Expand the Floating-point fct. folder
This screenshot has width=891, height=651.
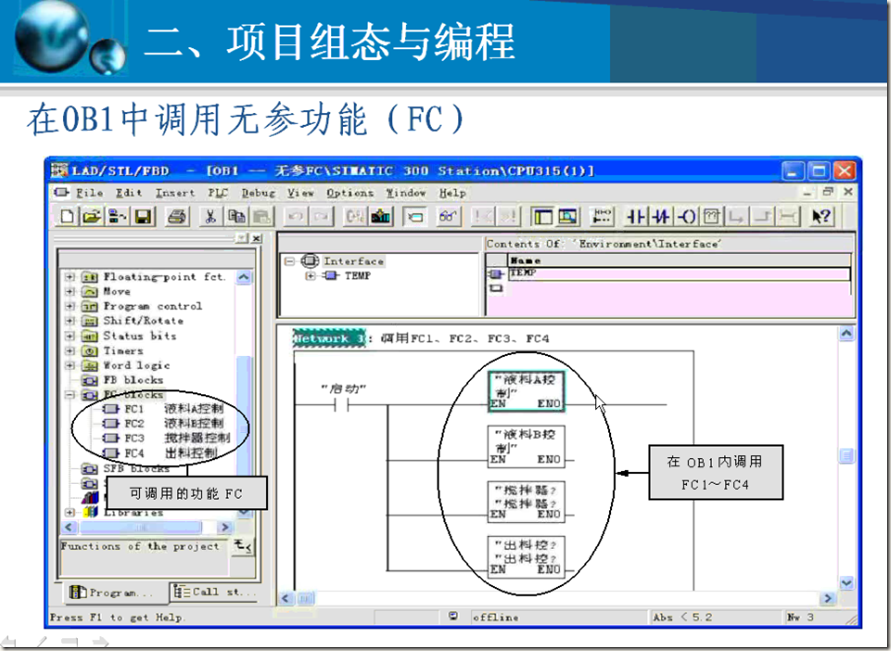pyautogui.click(x=70, y=277)
